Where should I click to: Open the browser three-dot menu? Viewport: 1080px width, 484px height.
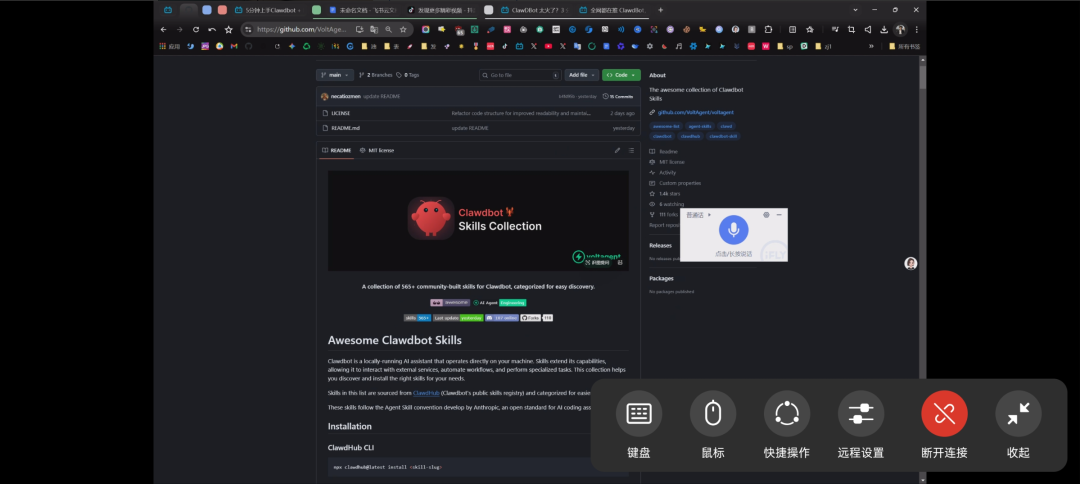[x=916, y=30]
